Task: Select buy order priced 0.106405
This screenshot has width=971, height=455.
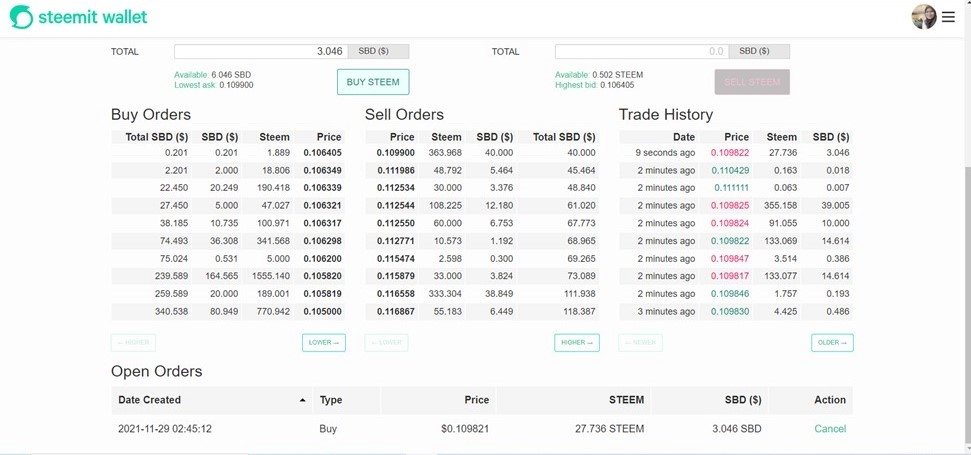Action: point(228,152)
